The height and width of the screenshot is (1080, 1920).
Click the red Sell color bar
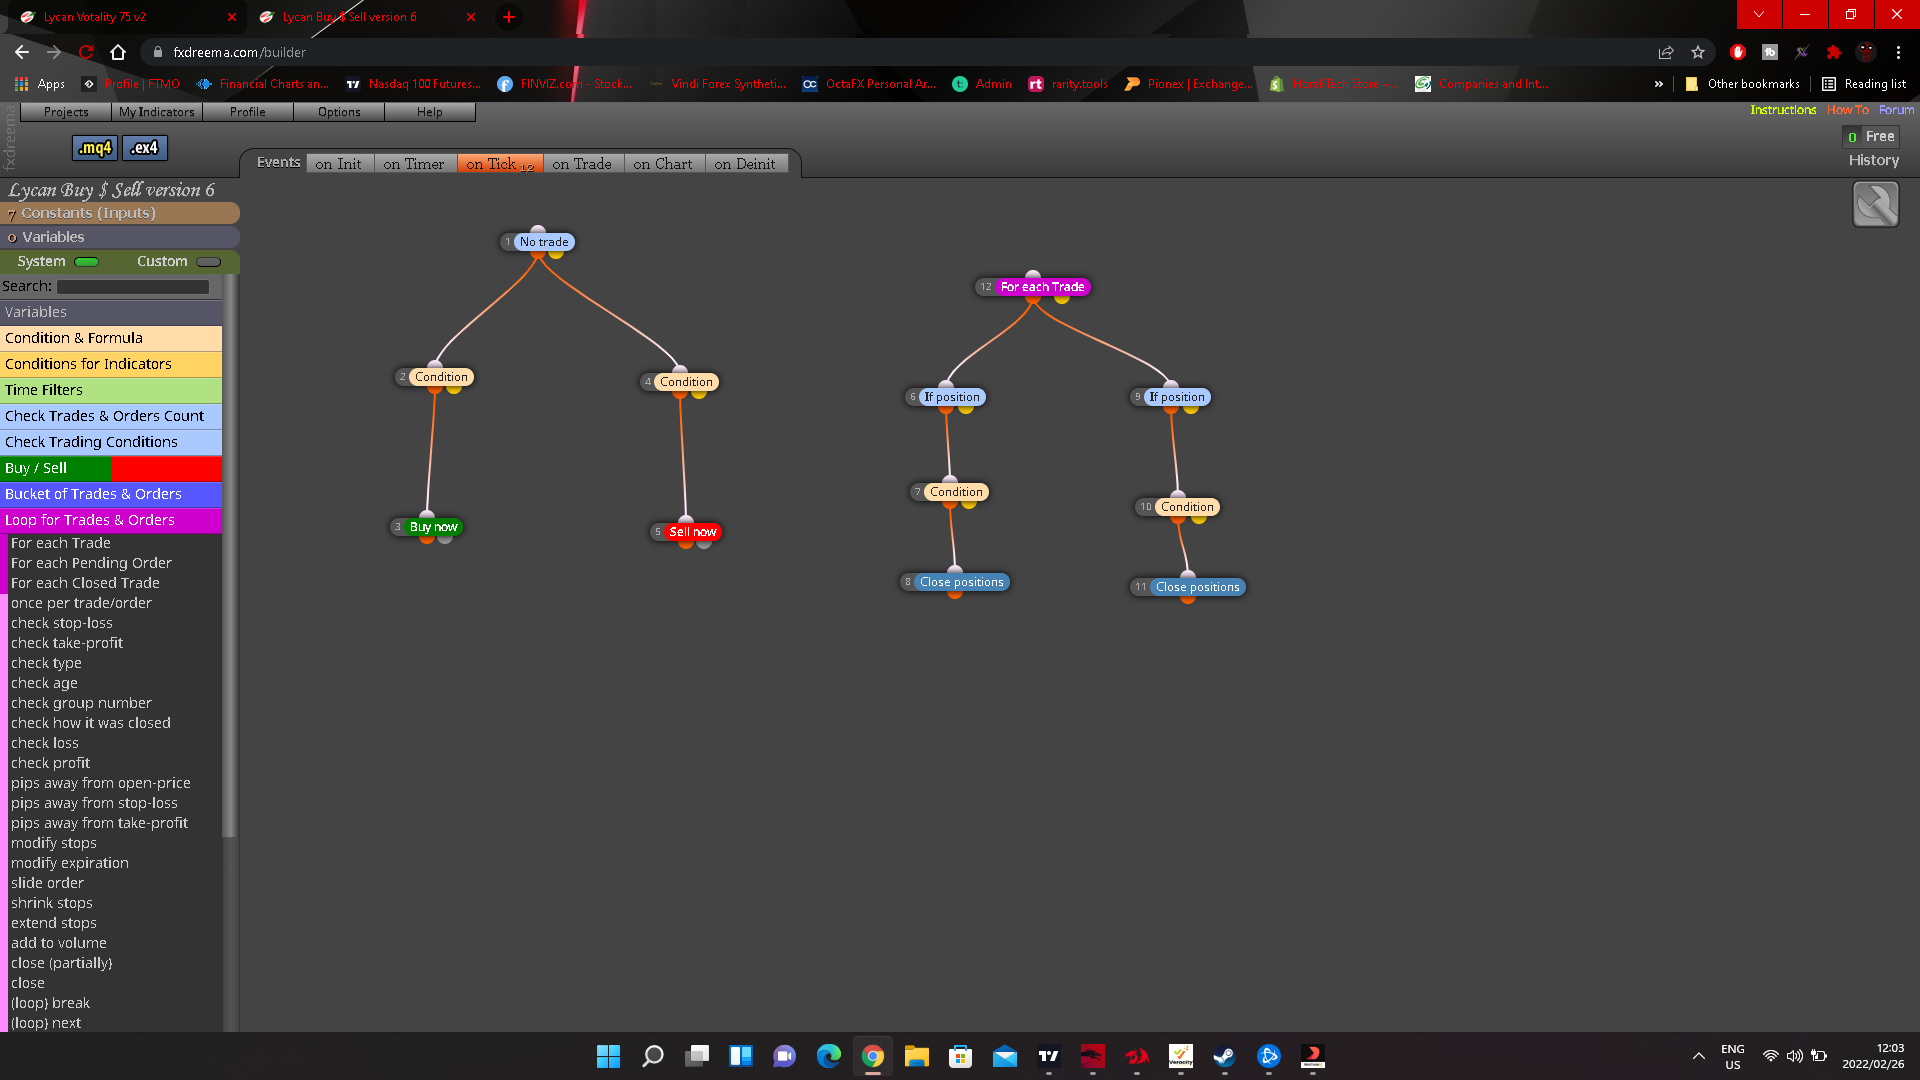[x=166, y=468]
